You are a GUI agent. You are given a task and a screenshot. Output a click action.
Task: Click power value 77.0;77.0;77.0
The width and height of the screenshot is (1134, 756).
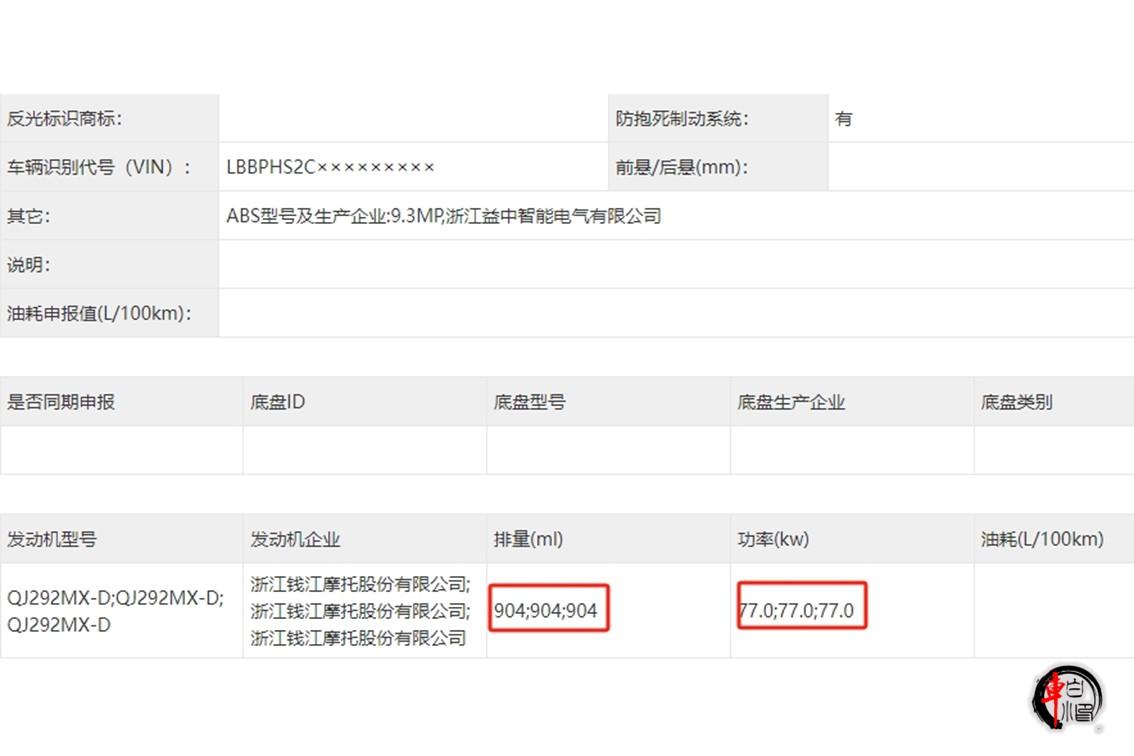click(x=796, y=611)
